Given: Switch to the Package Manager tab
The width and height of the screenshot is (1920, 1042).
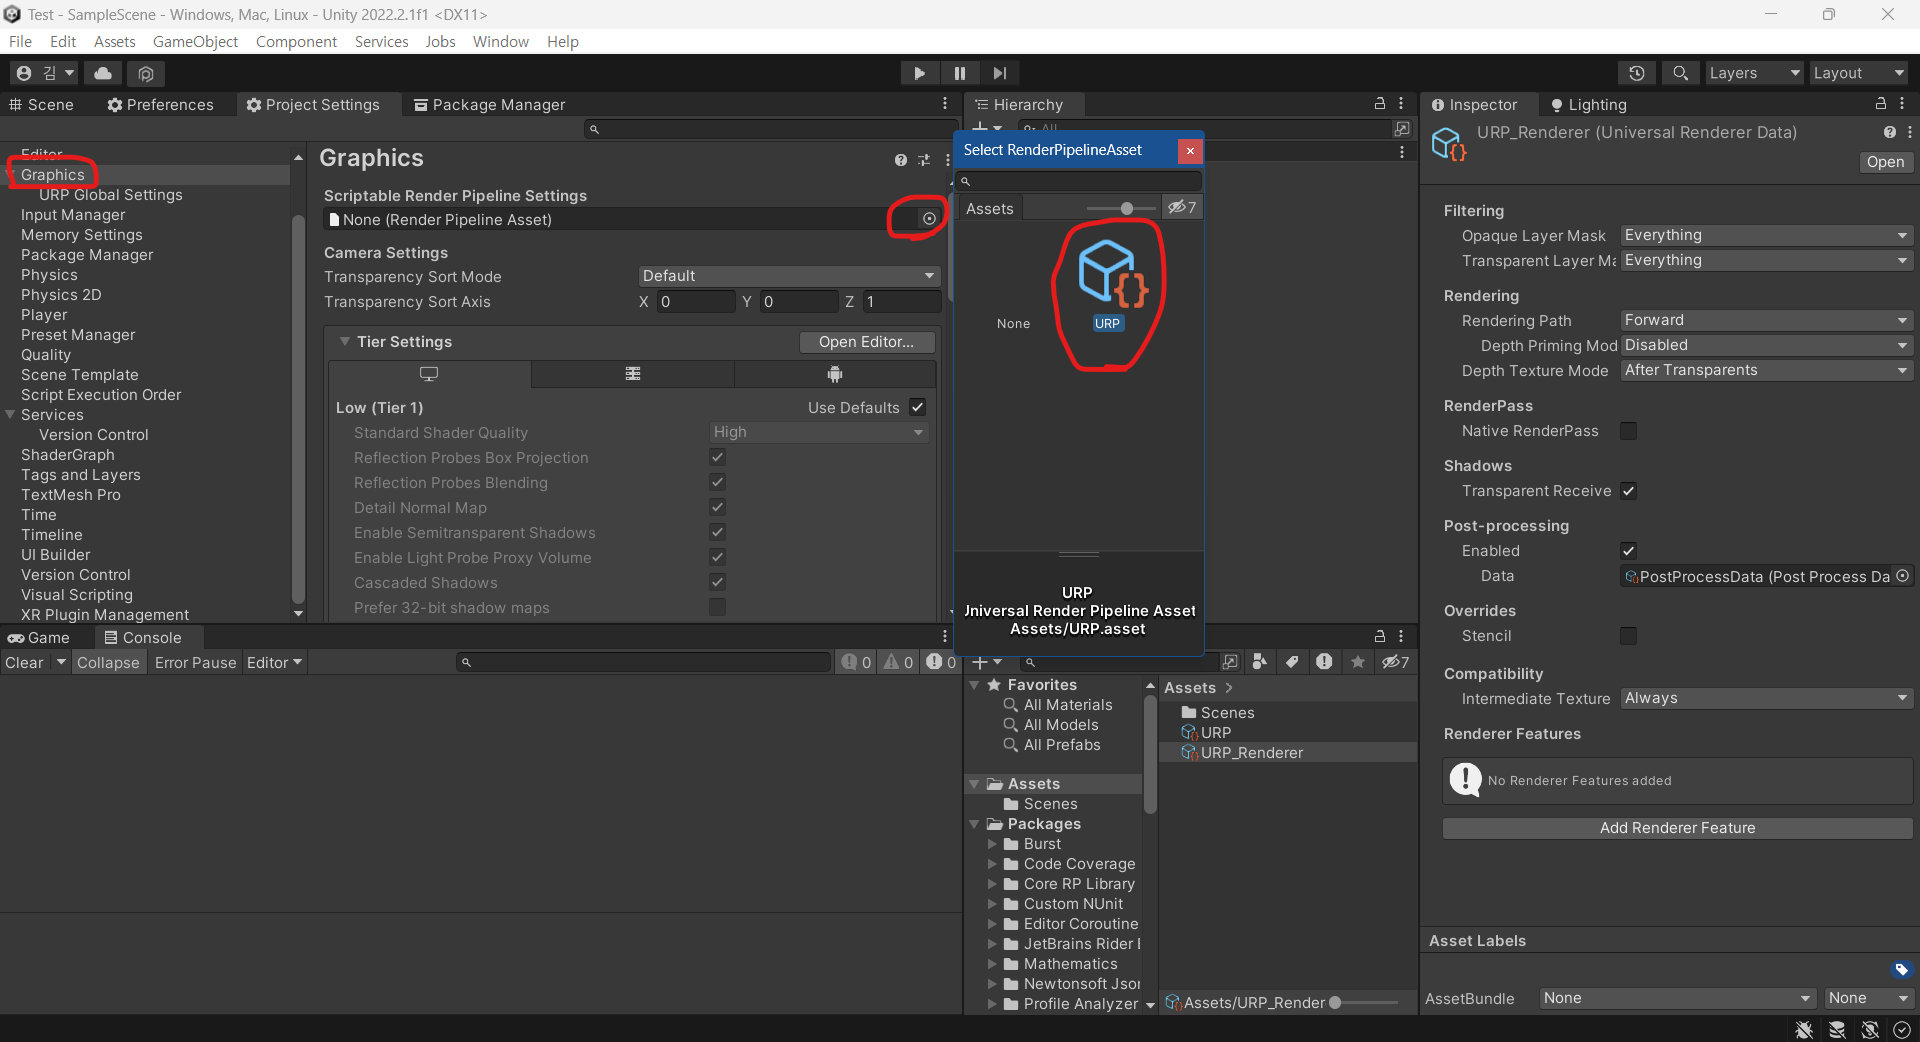Looking at the screenshot, I should pos(490,105).
